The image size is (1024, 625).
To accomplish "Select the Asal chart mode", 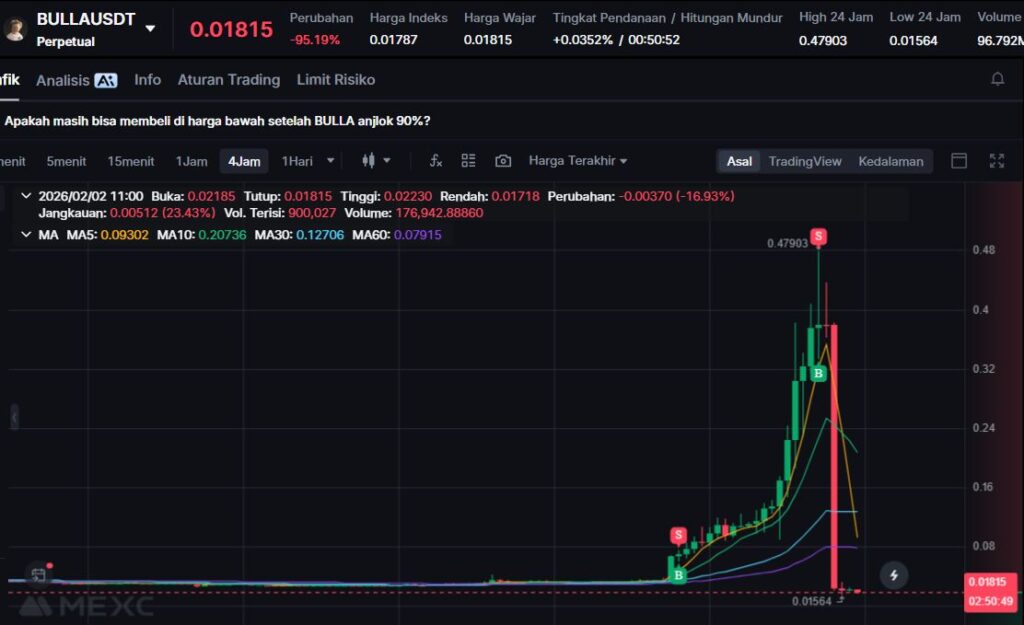I will click(739, 161).
